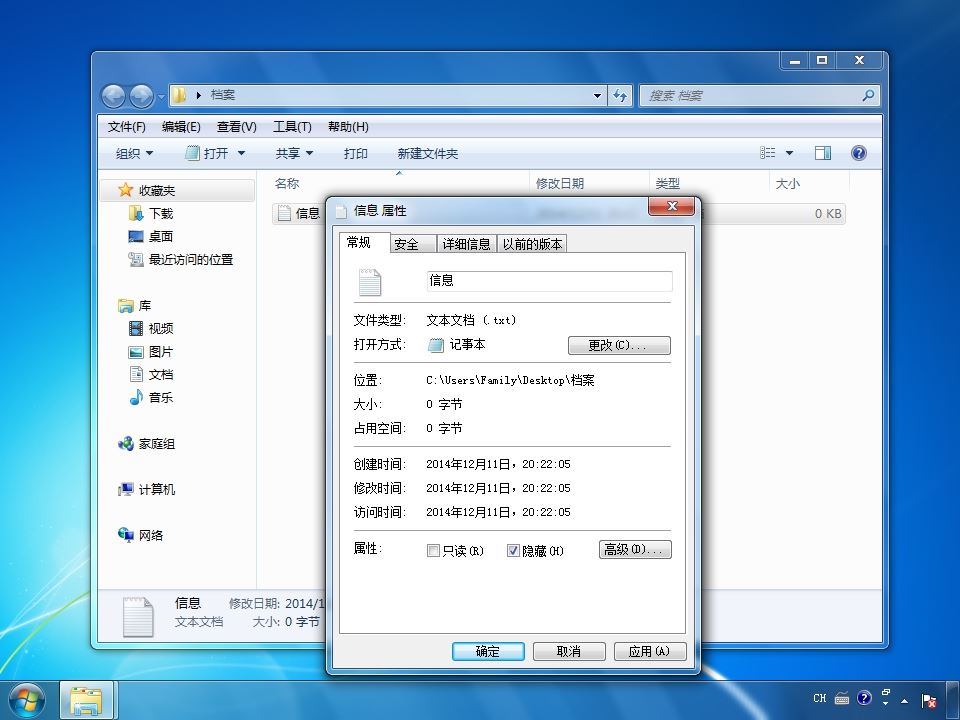Open the 共享 dropdown
The width and height of the screenshot is (960, 720).
coord(294,153)
